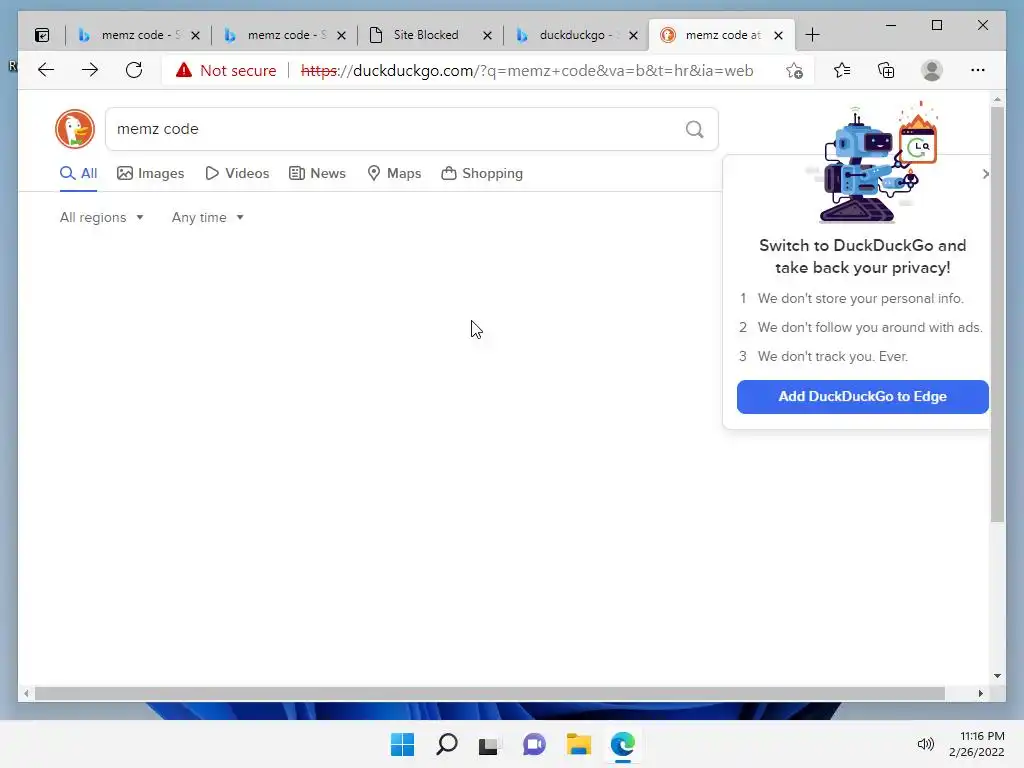This screenshot has height=768, width=1024.
Task: Dismiss the Switch to DuckDuckGo panel
Action: (985, 174)
